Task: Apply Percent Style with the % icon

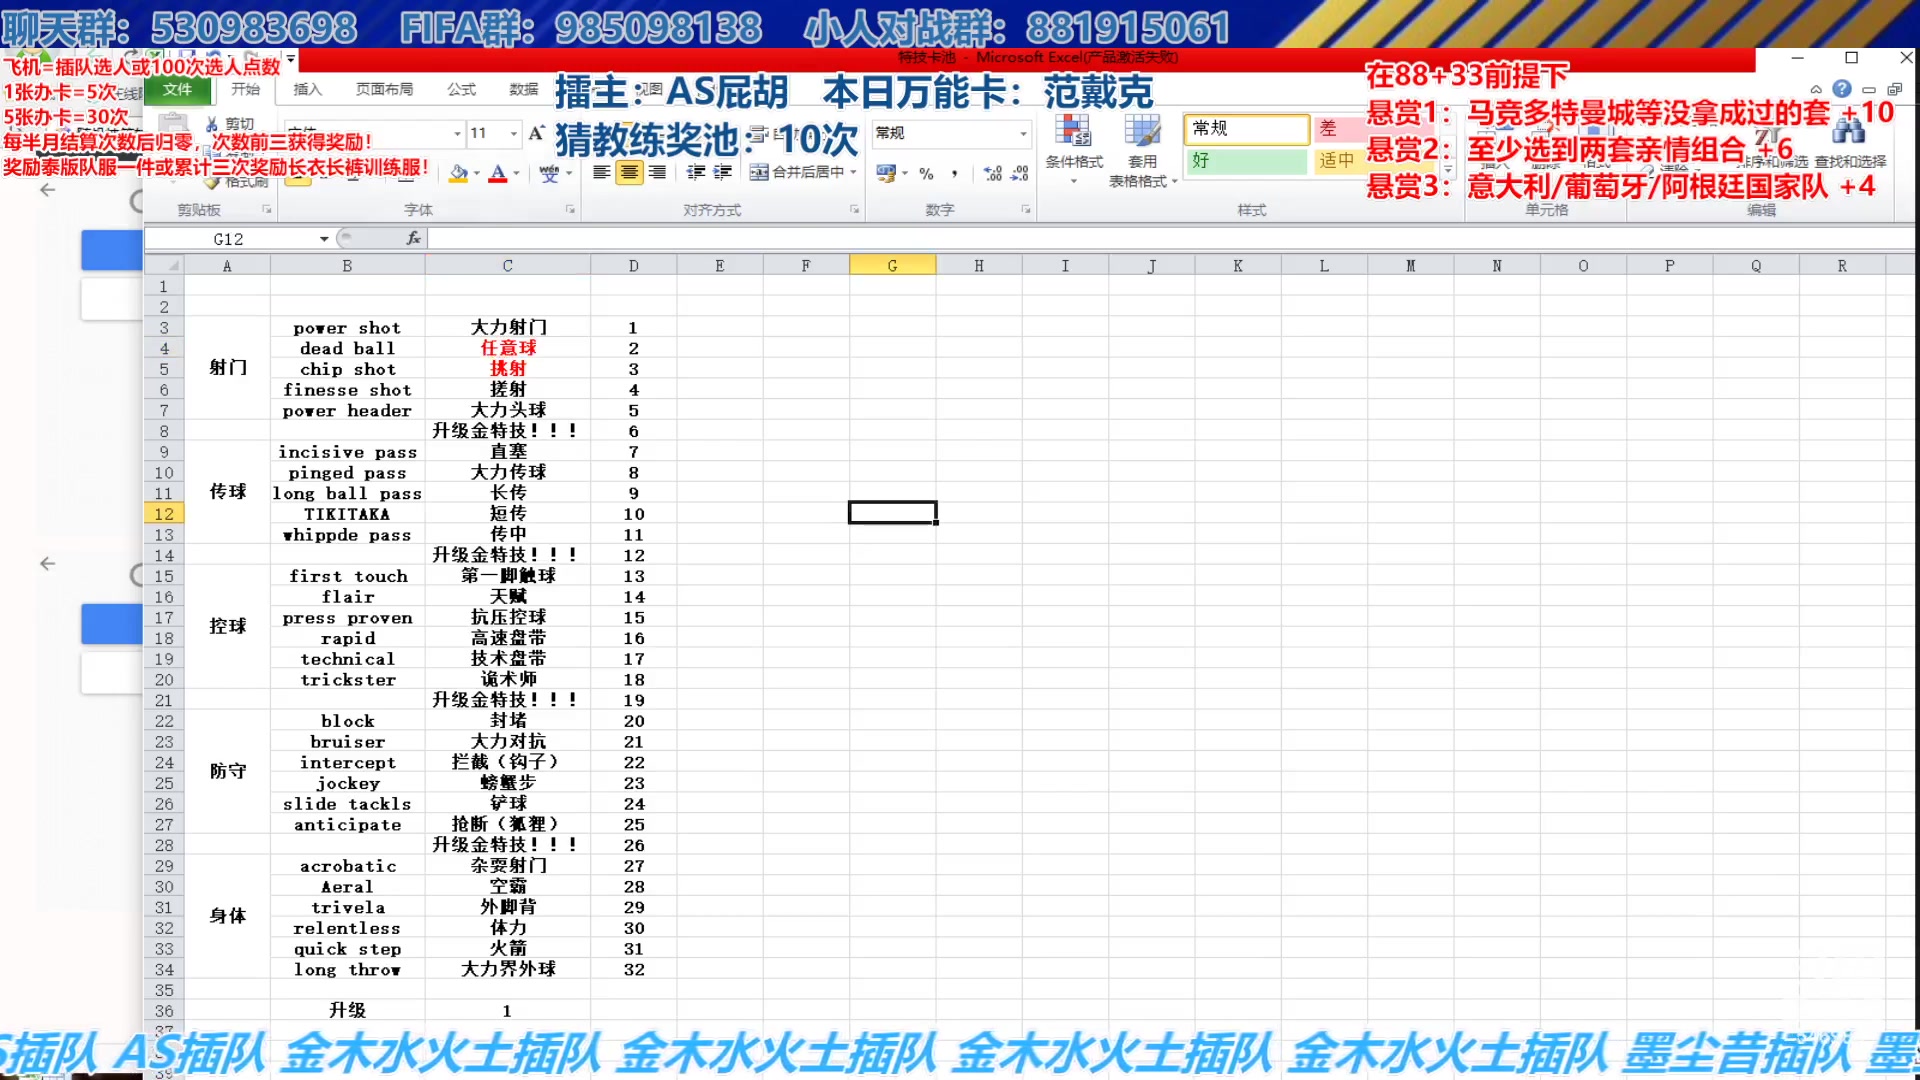Action: 926,173
